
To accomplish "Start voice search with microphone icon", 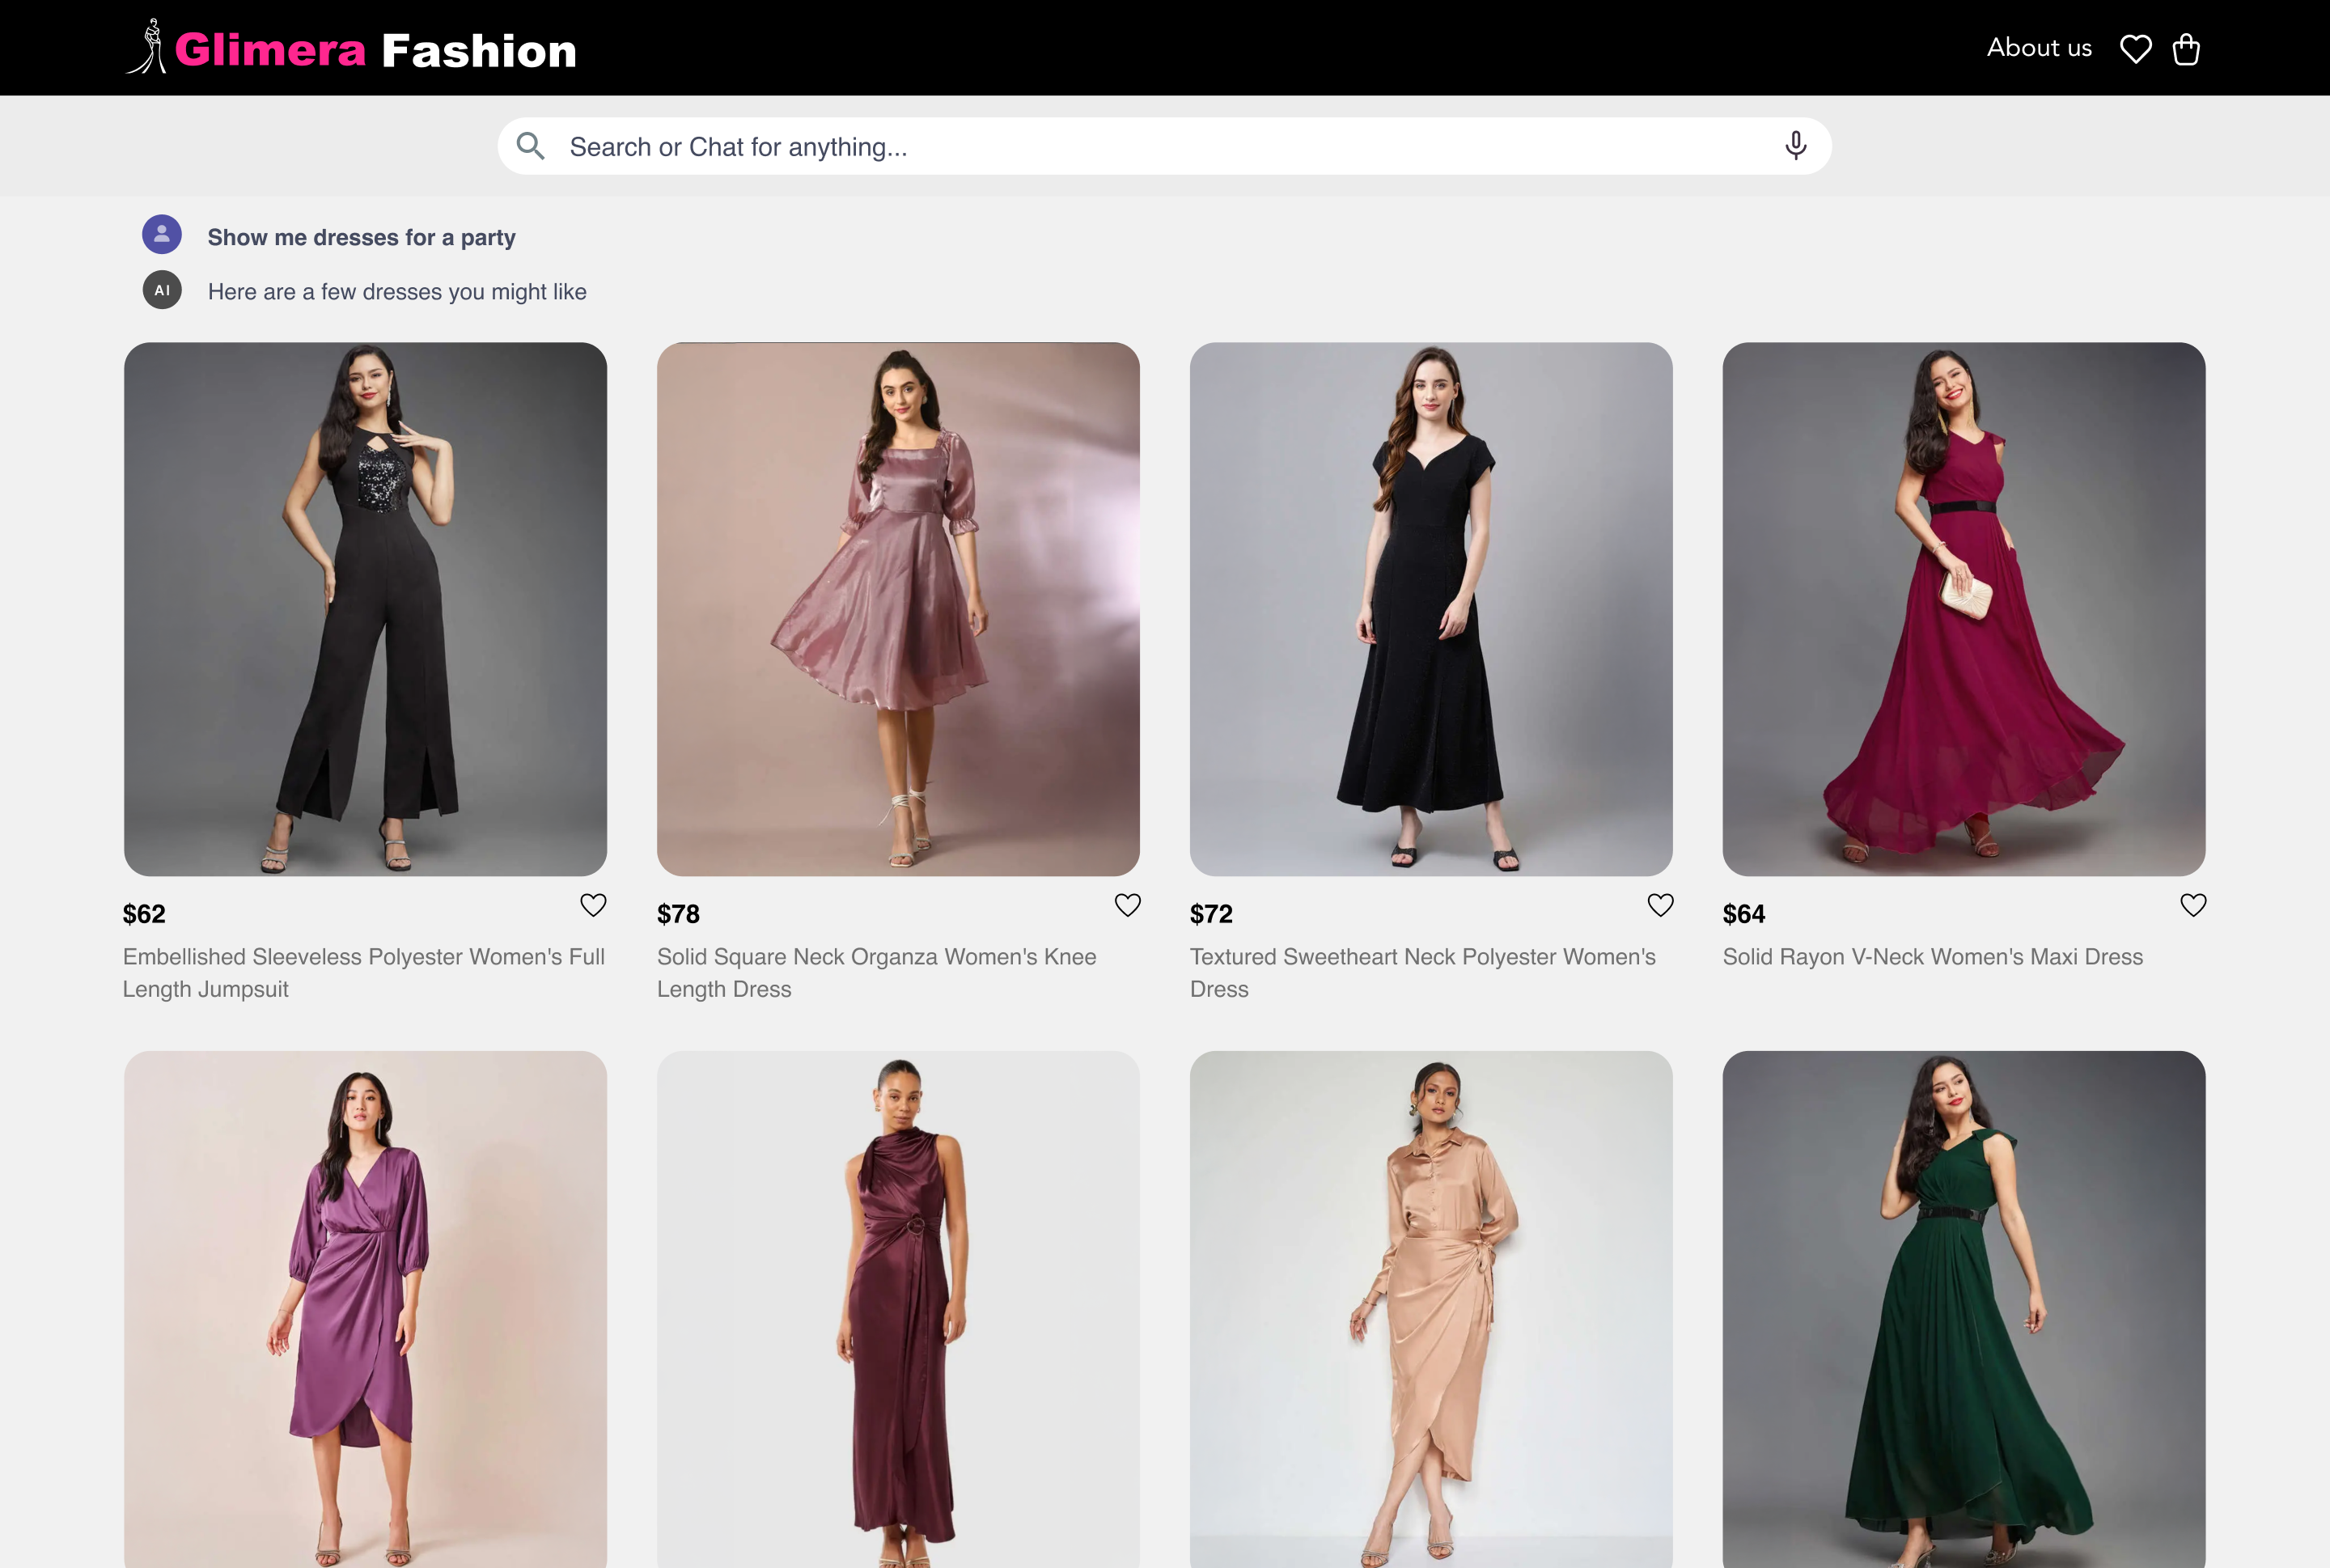I will [x=1796, y=146].
